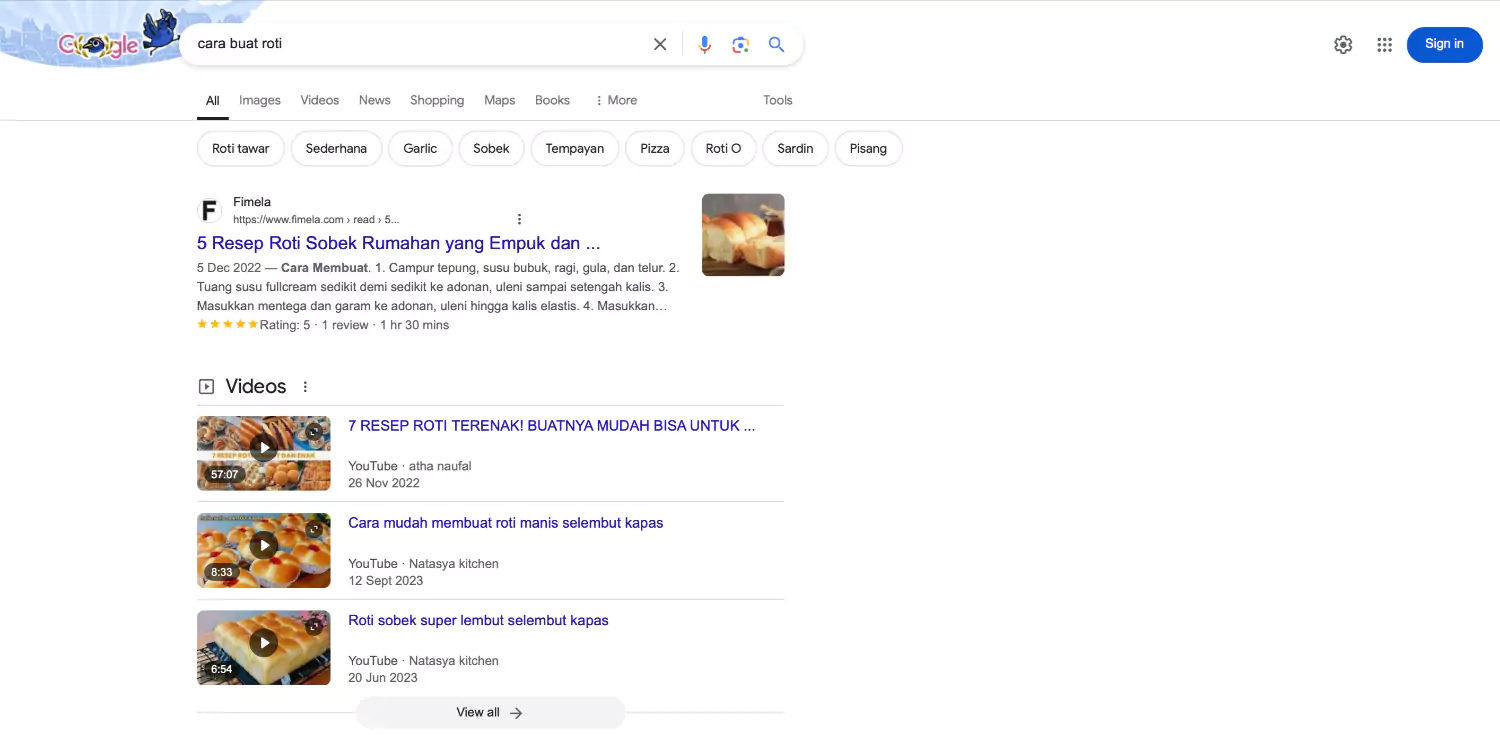1500x752 pixels.
Task: Open the 5 Resep Roti Sobek Rumahan link
Action: 399,243
